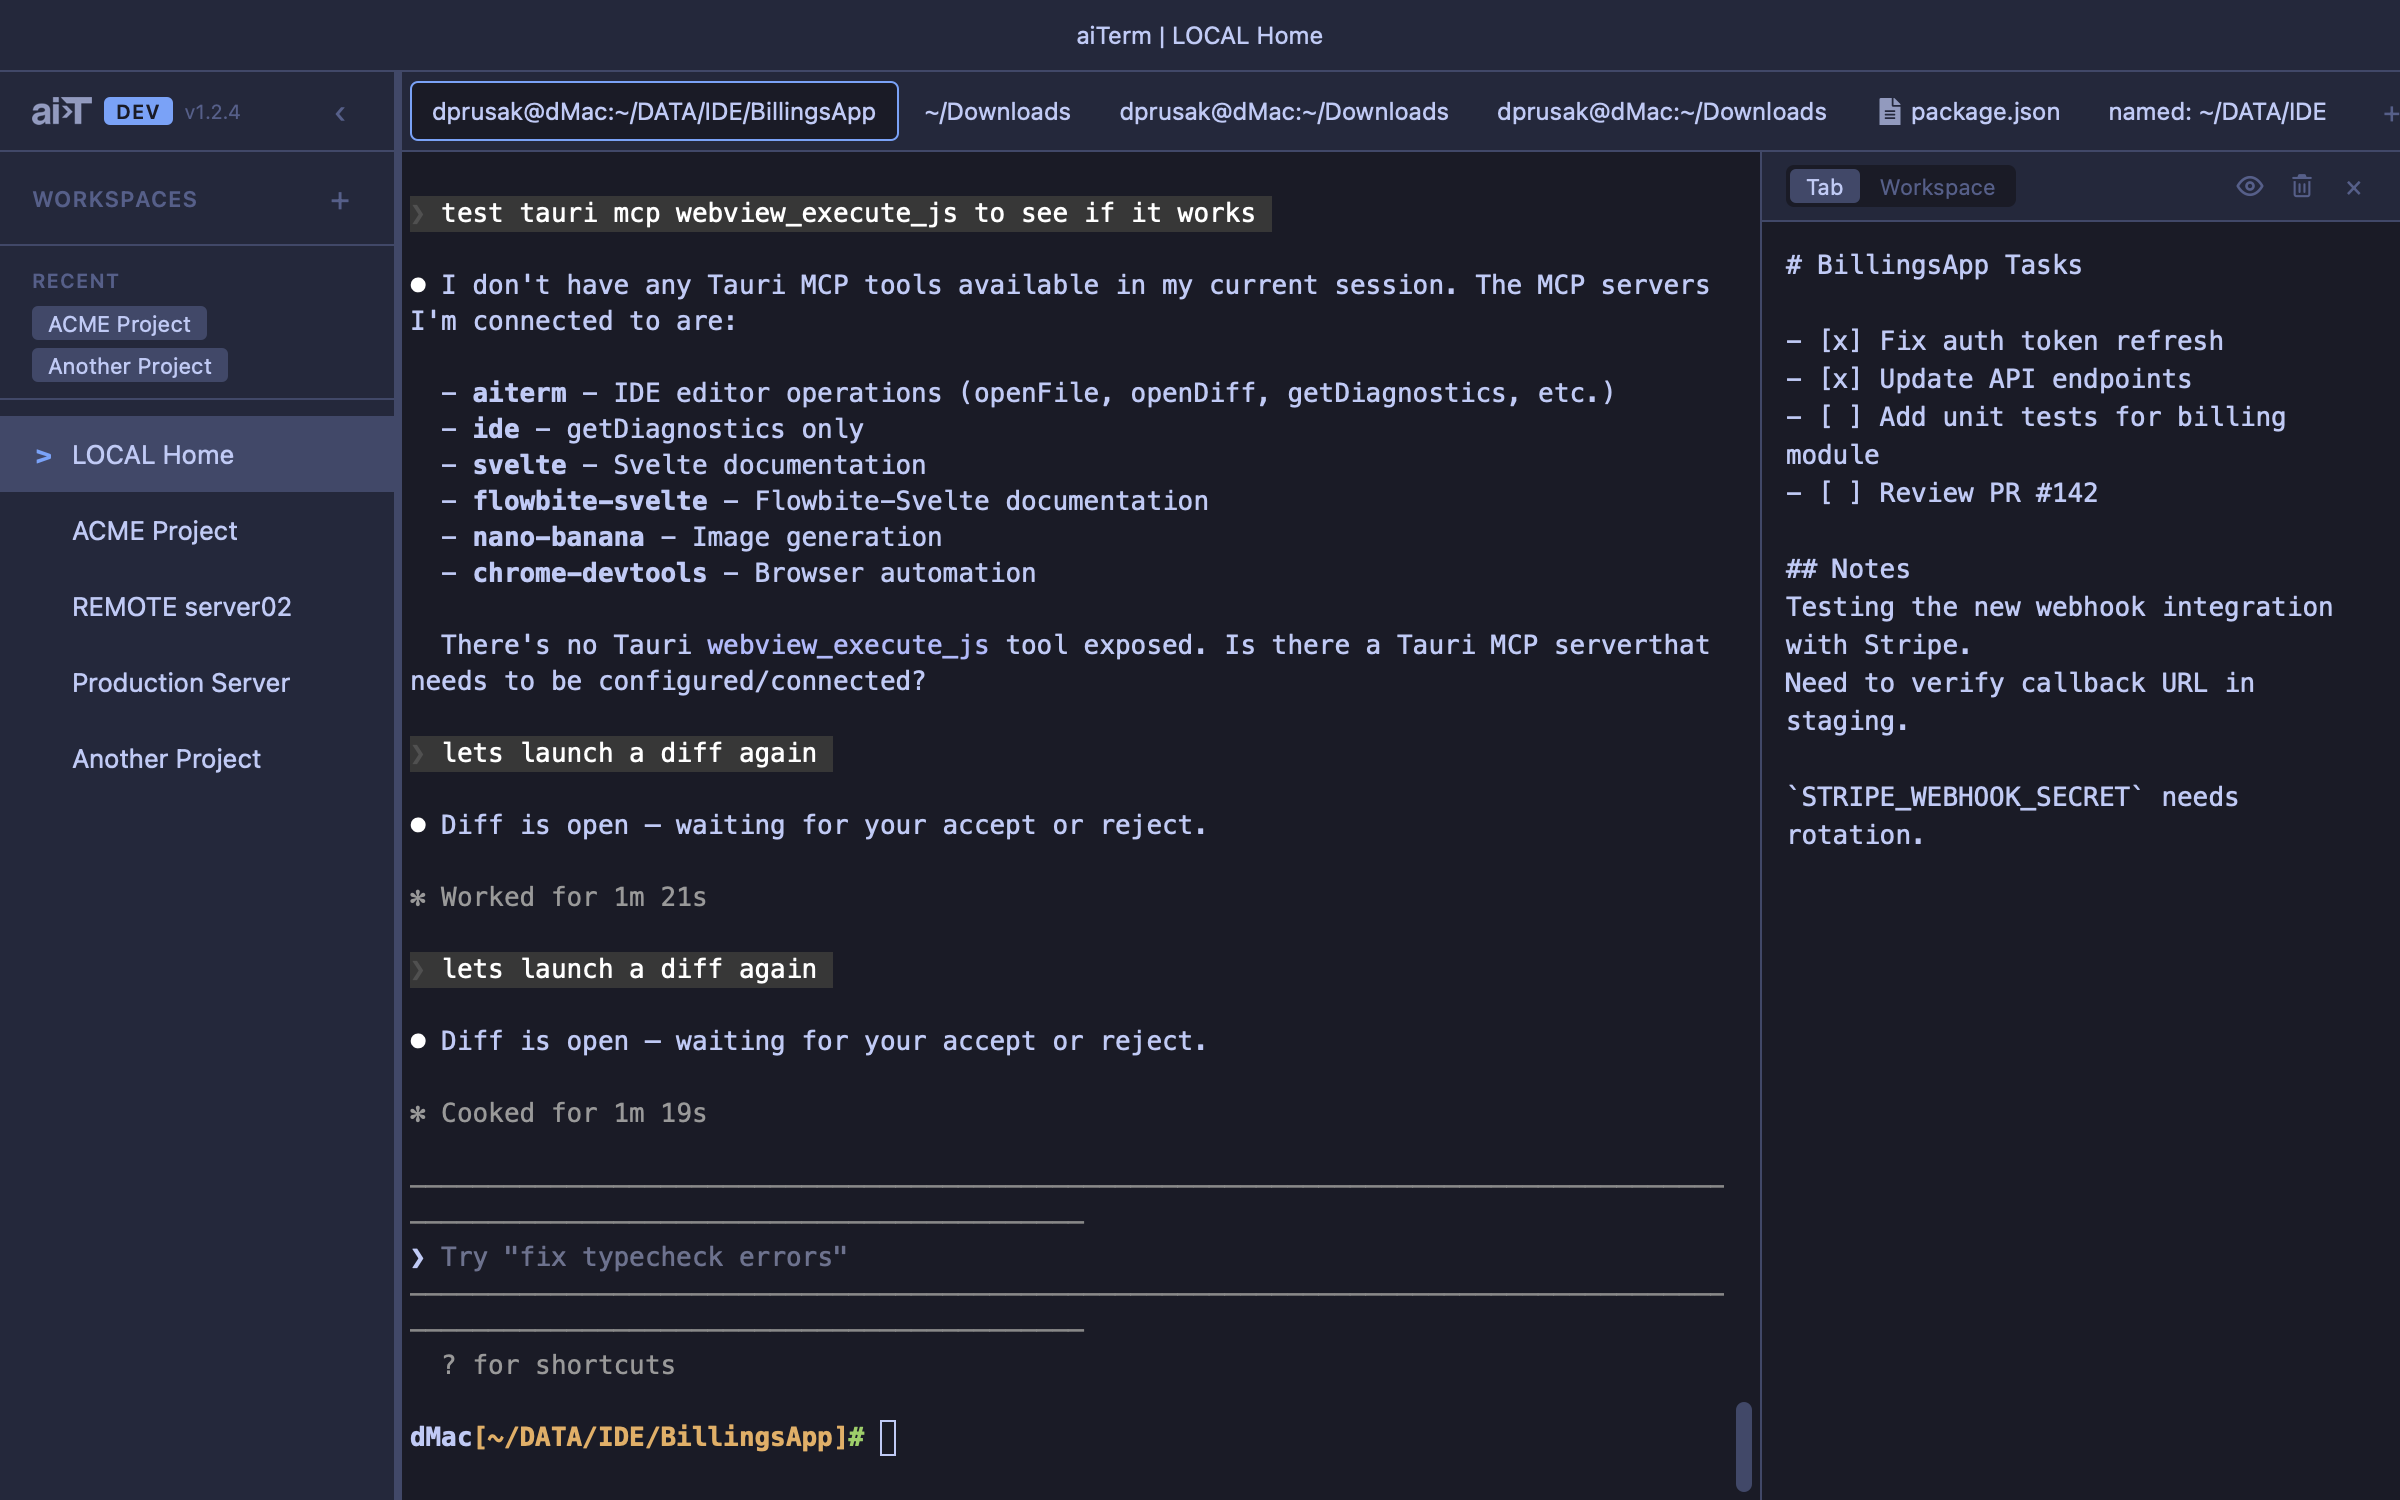Click the LOCAL Home workspace arrow
This screenshot has height=1500, width=2400.
[43, 456]
